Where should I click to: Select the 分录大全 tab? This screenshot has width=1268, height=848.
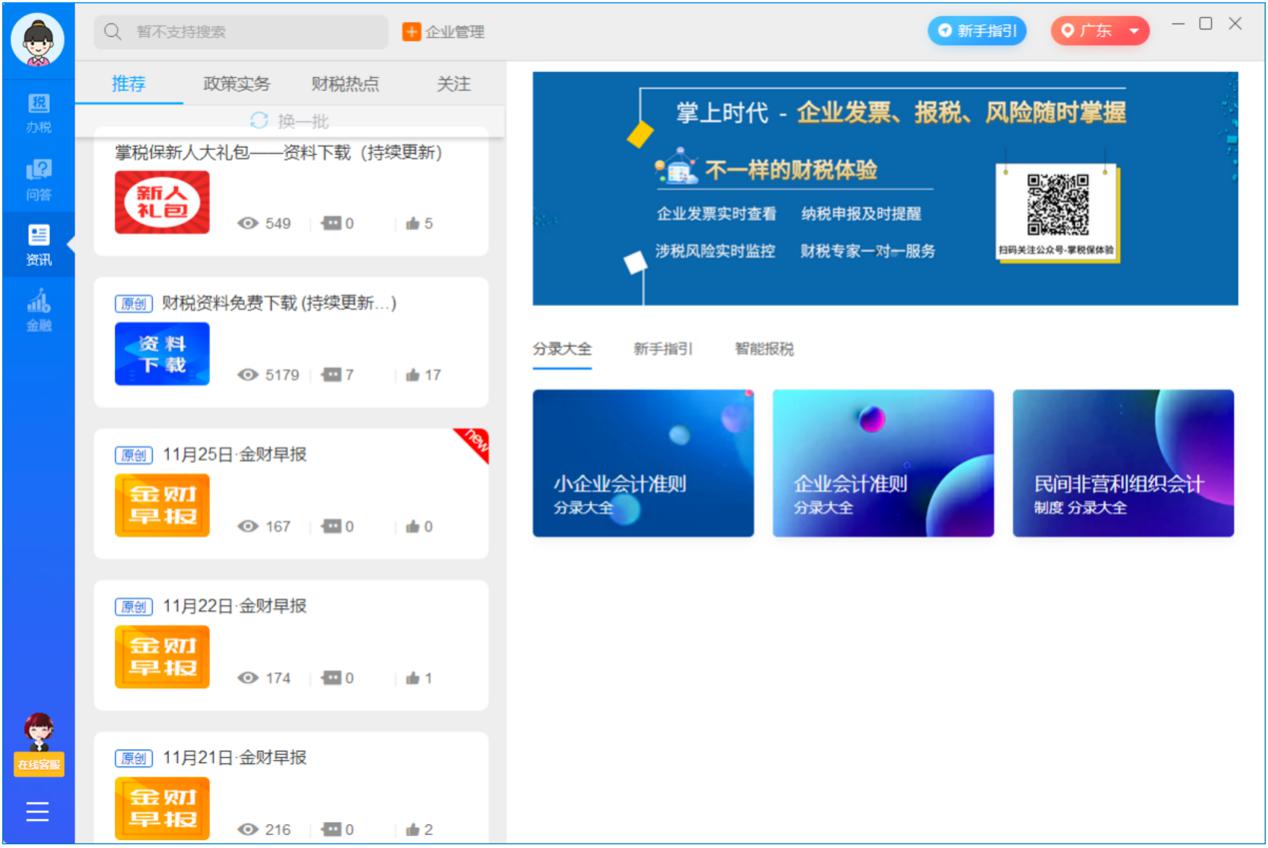click(562, 349)
